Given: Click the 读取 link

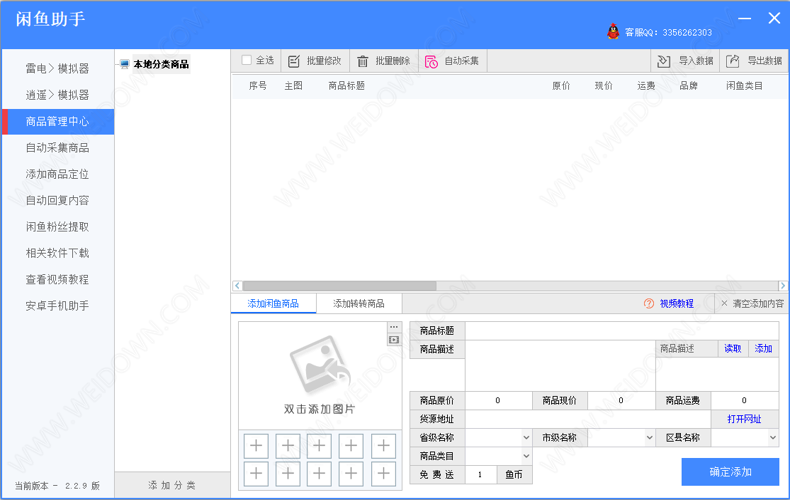Looking at the screenshot, I should [733, 349].
